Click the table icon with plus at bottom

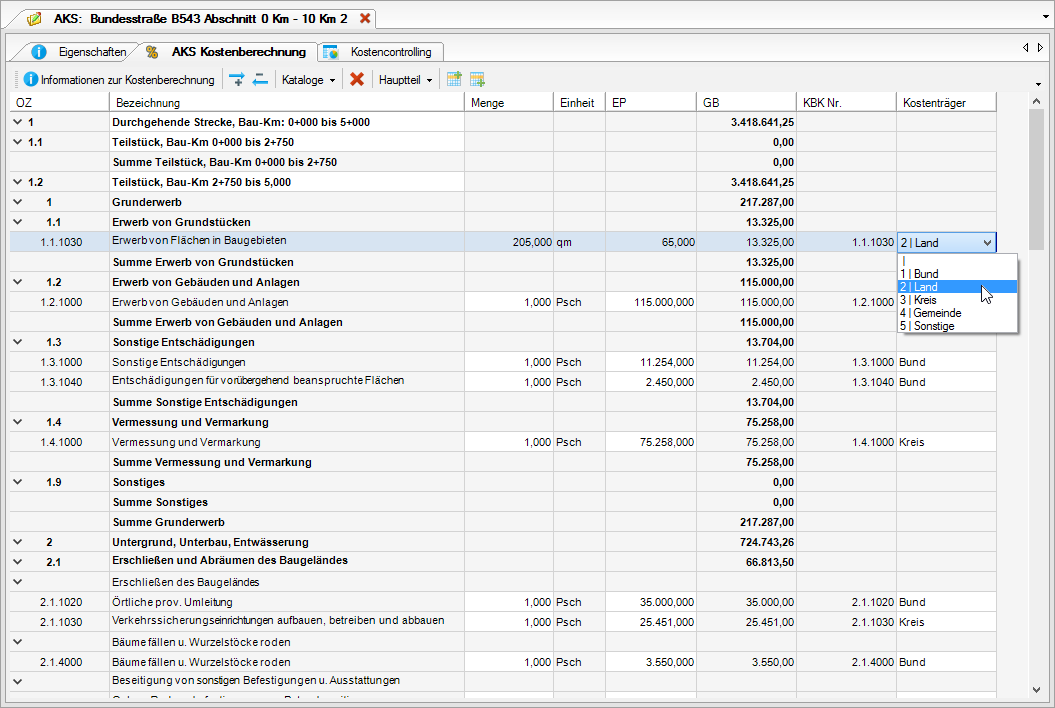tap(477, 79)
